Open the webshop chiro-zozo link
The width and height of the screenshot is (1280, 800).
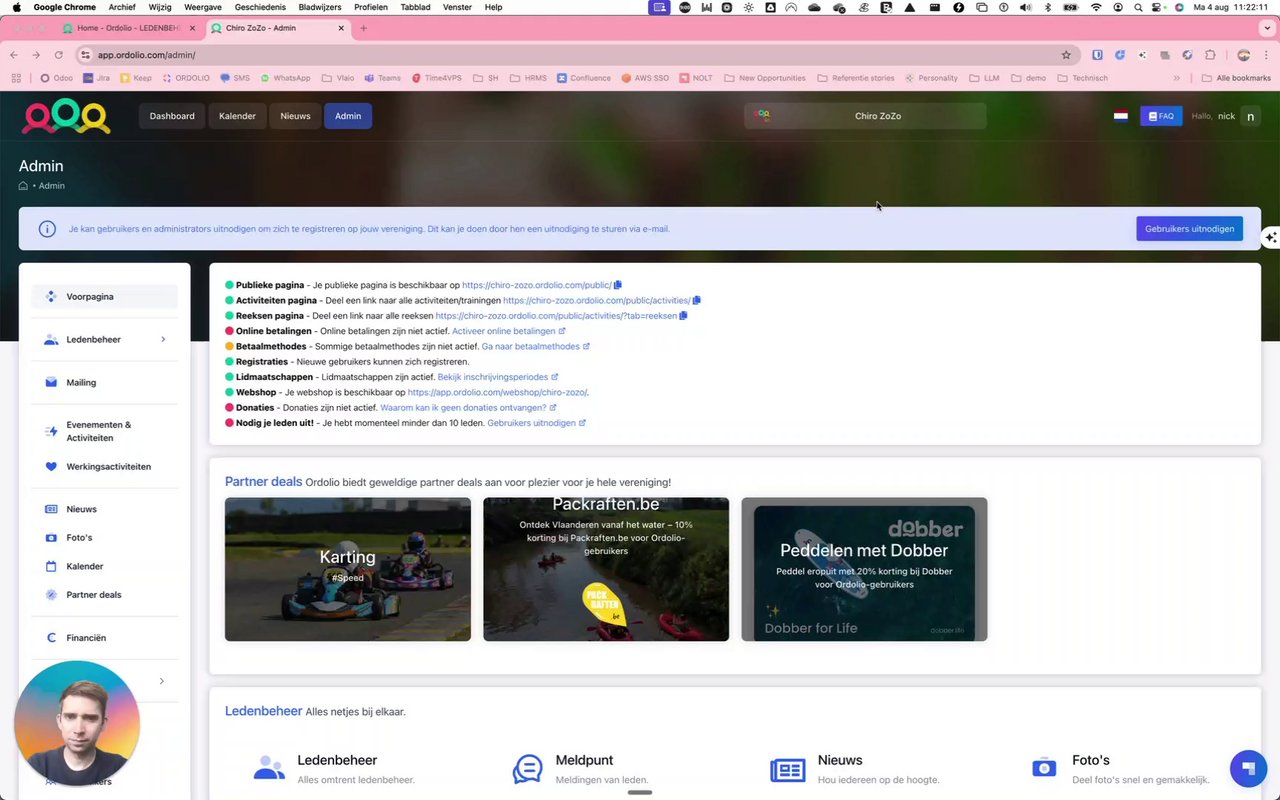[x=497, y=393]
